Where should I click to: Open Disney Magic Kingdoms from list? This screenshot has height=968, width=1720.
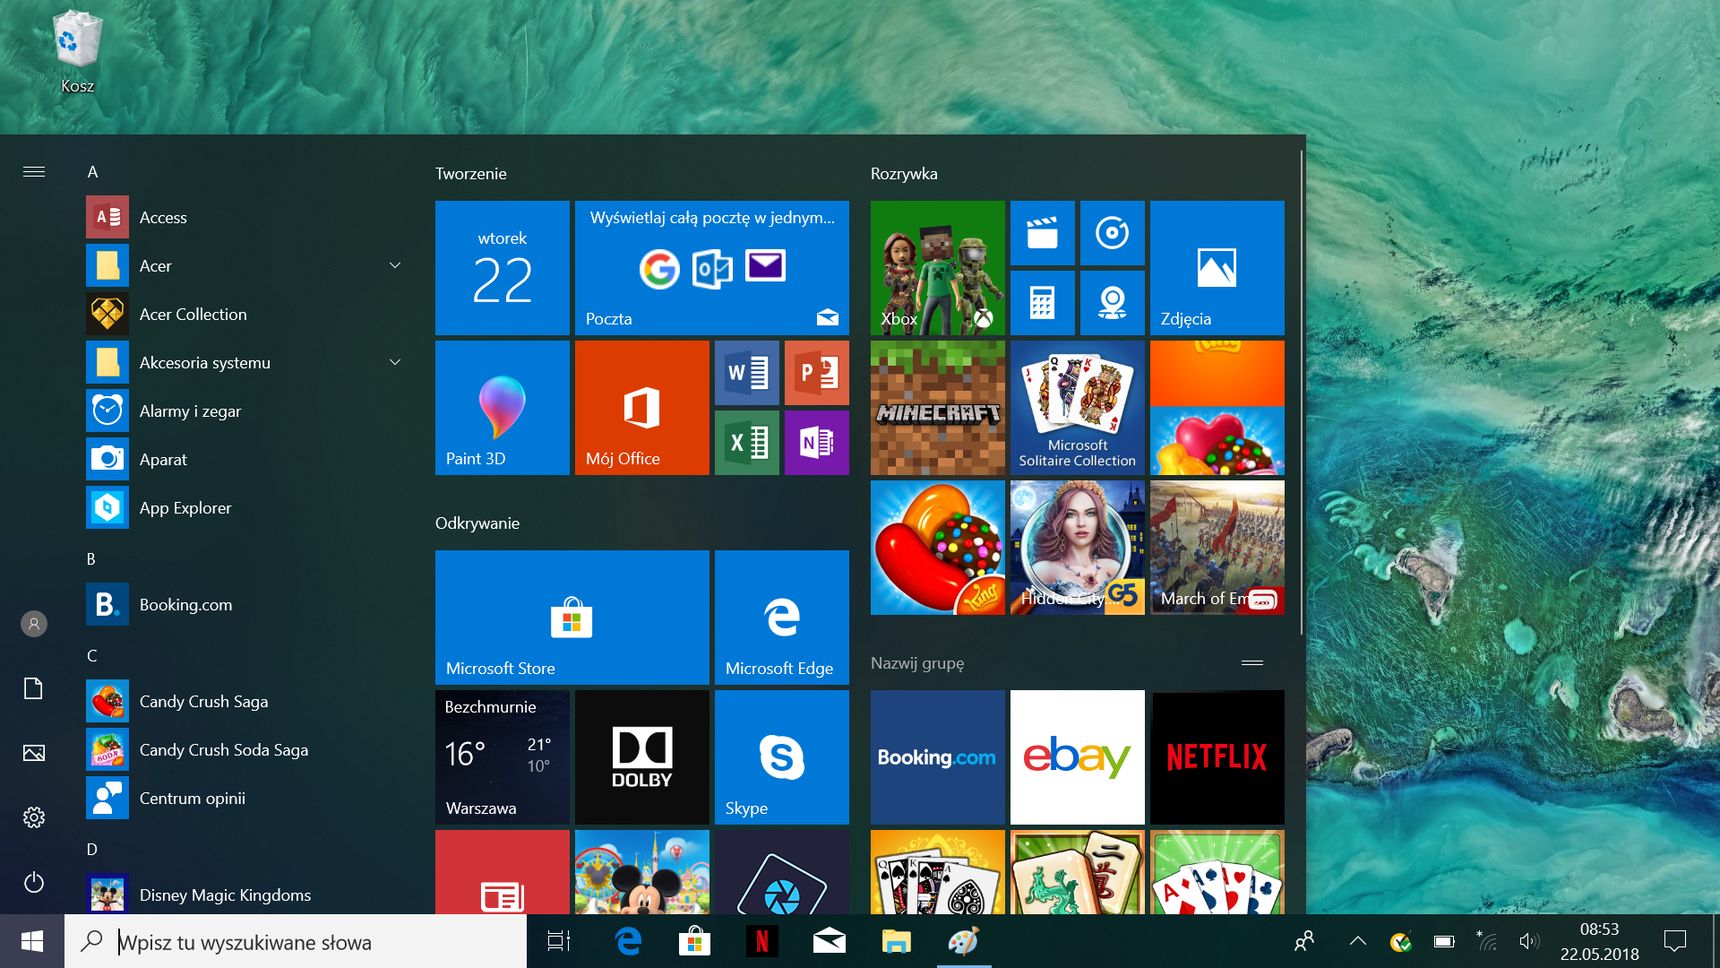(245, 895)
